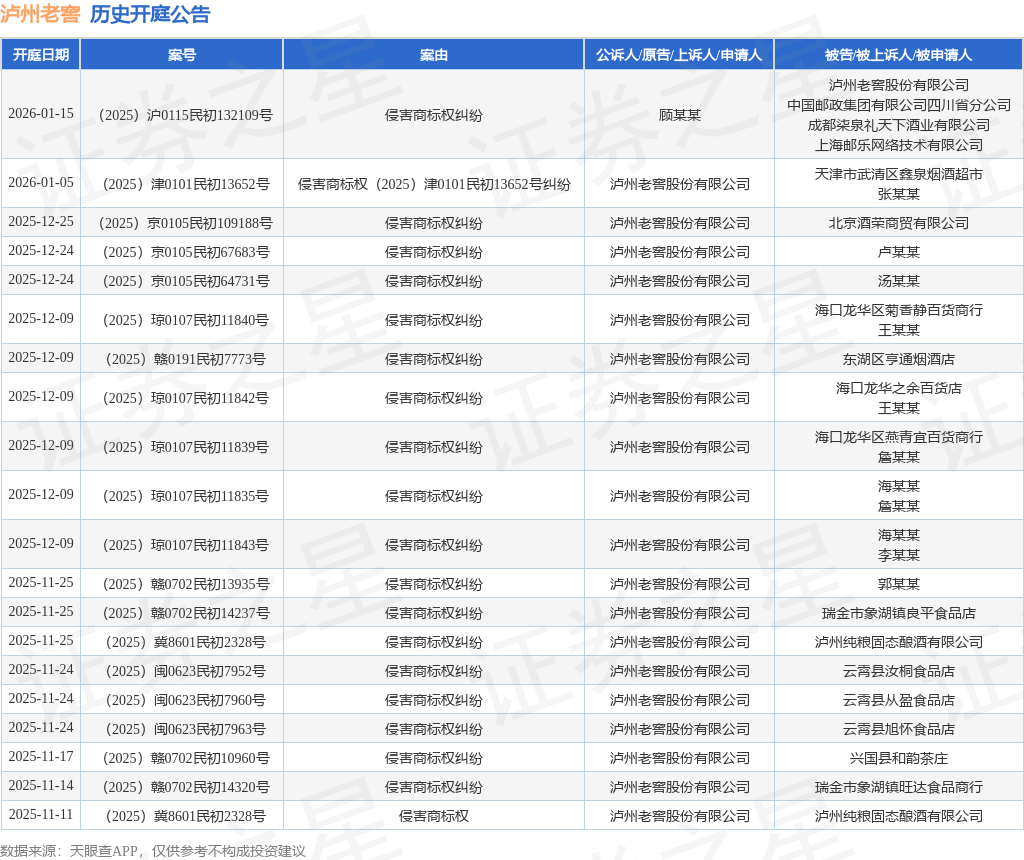
Task: Select date cell 2025-11-17
Action: [40, 757]
